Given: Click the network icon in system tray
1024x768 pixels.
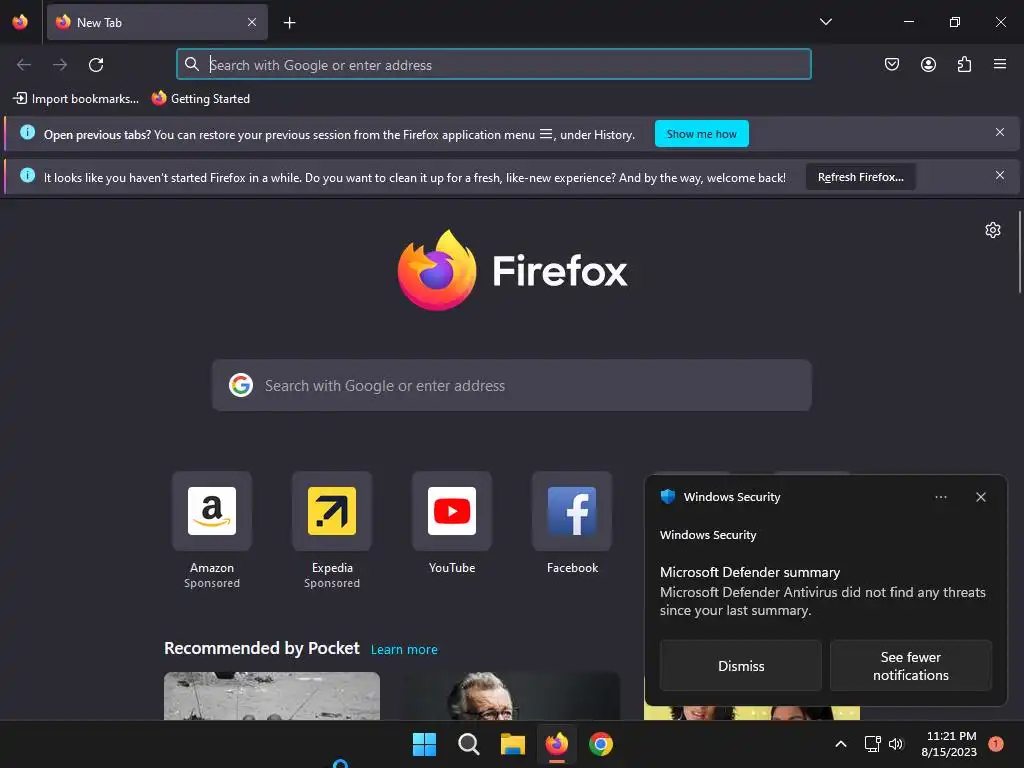Looking at the screenshot, I should click(872, 744).
